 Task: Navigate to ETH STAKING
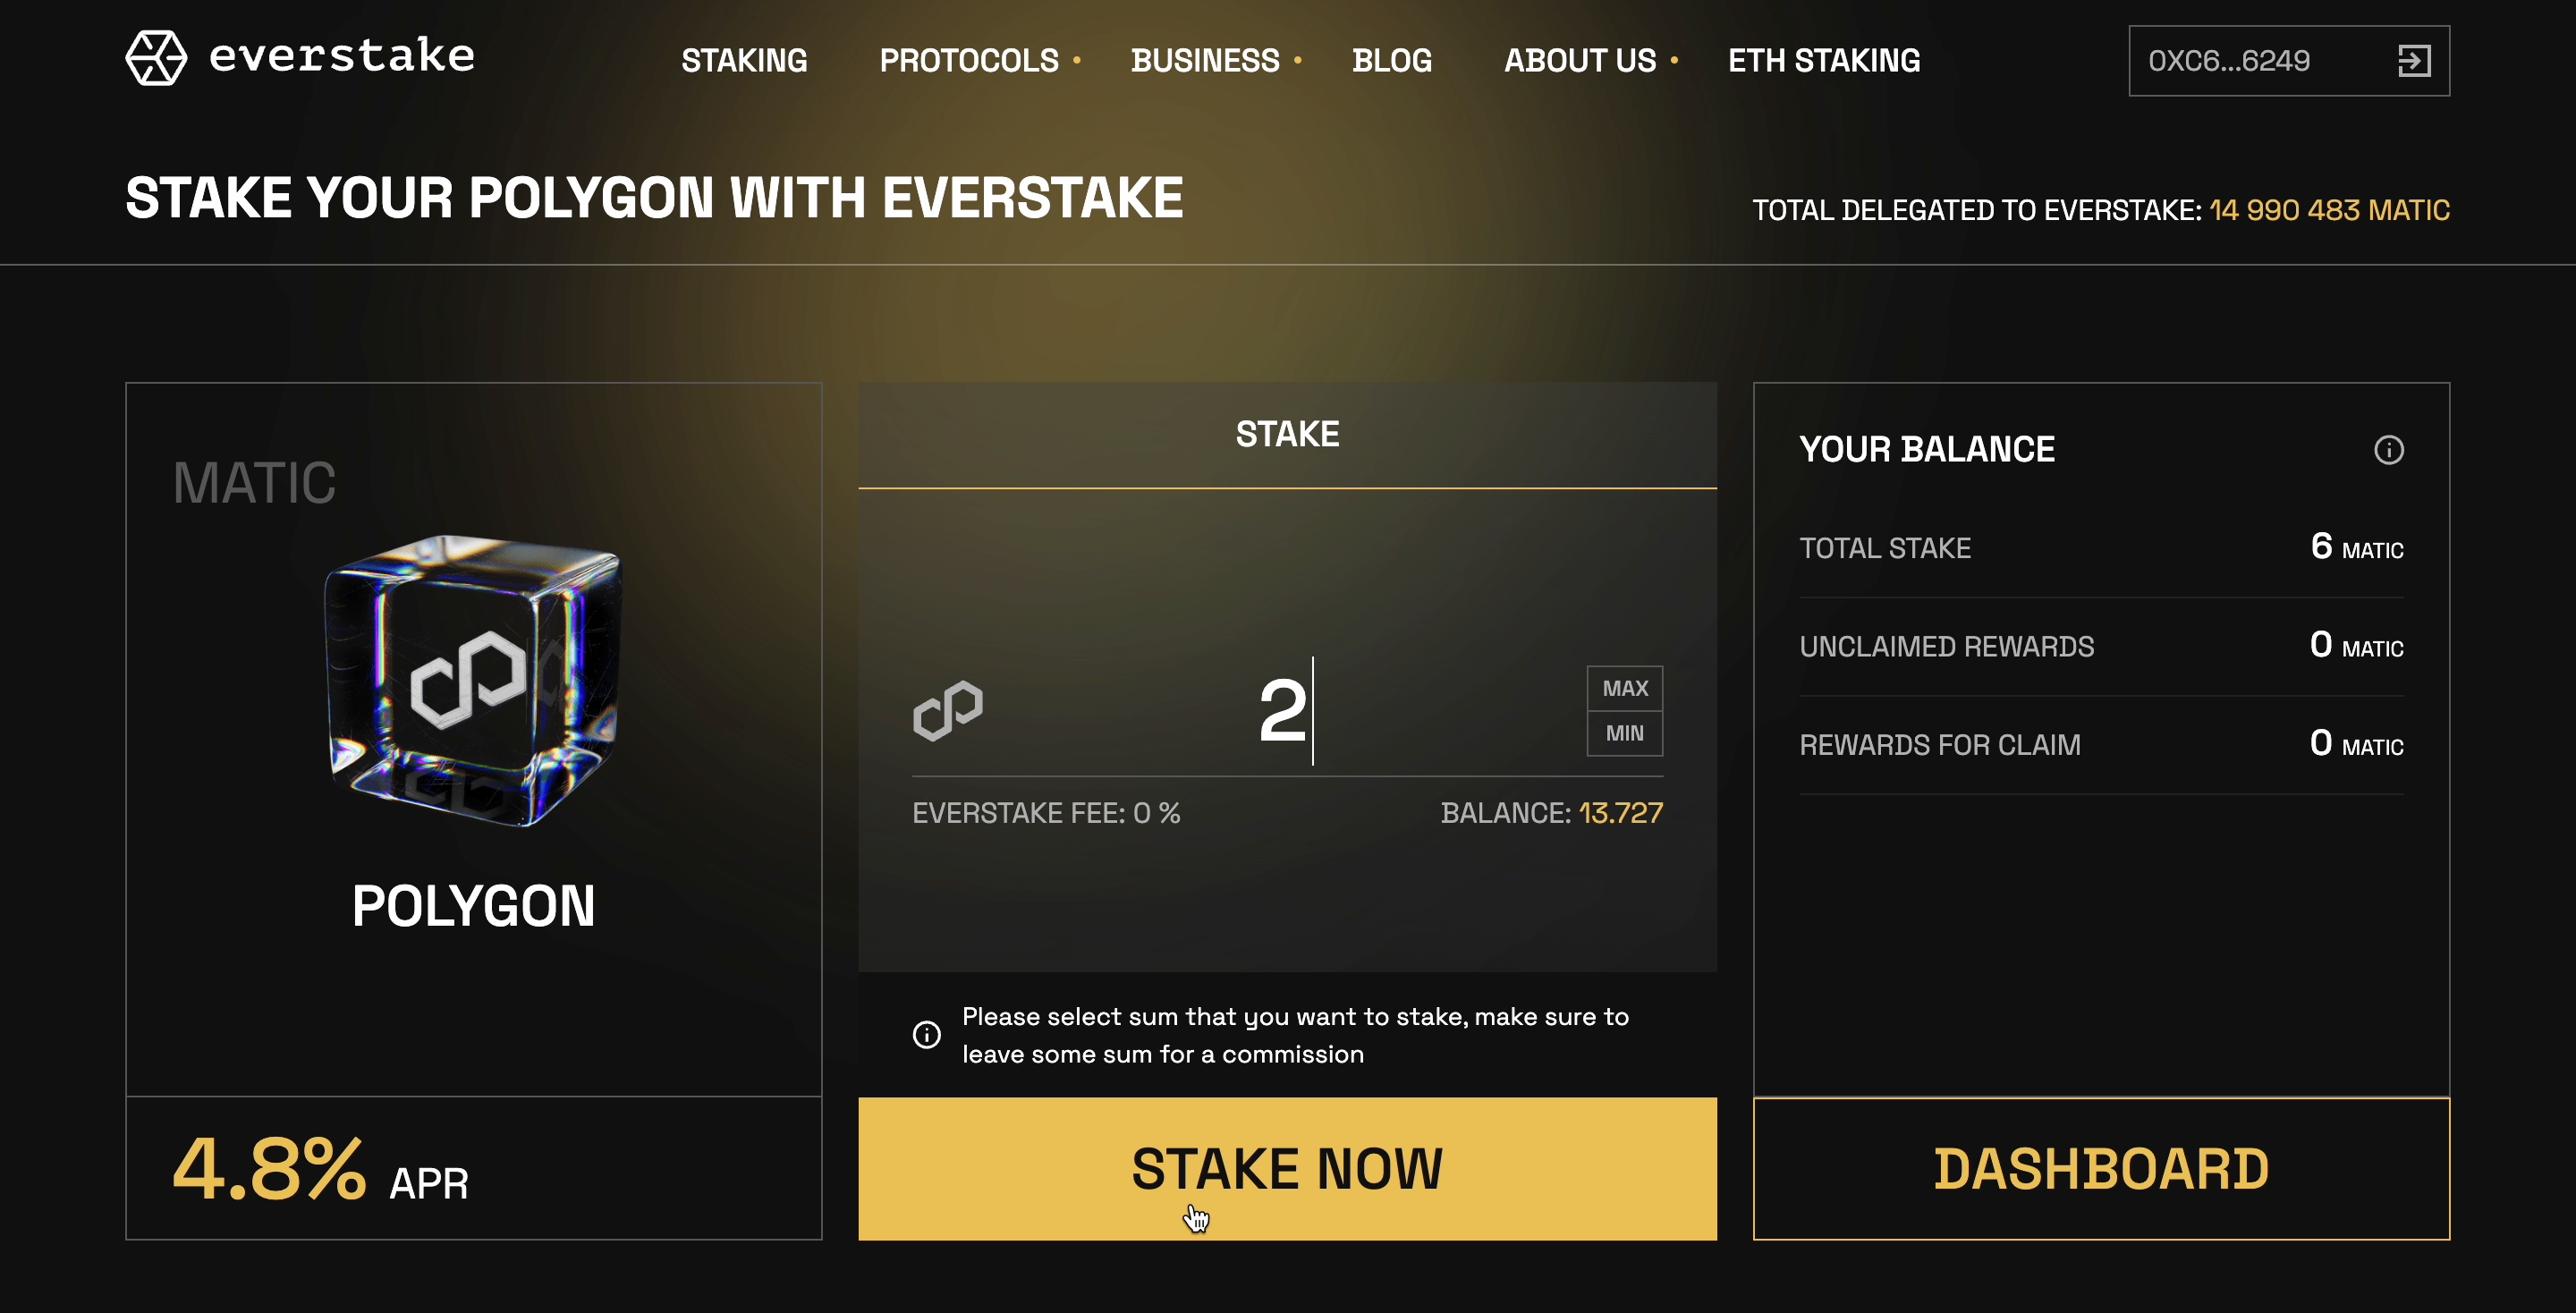(x=1823, y=60)
